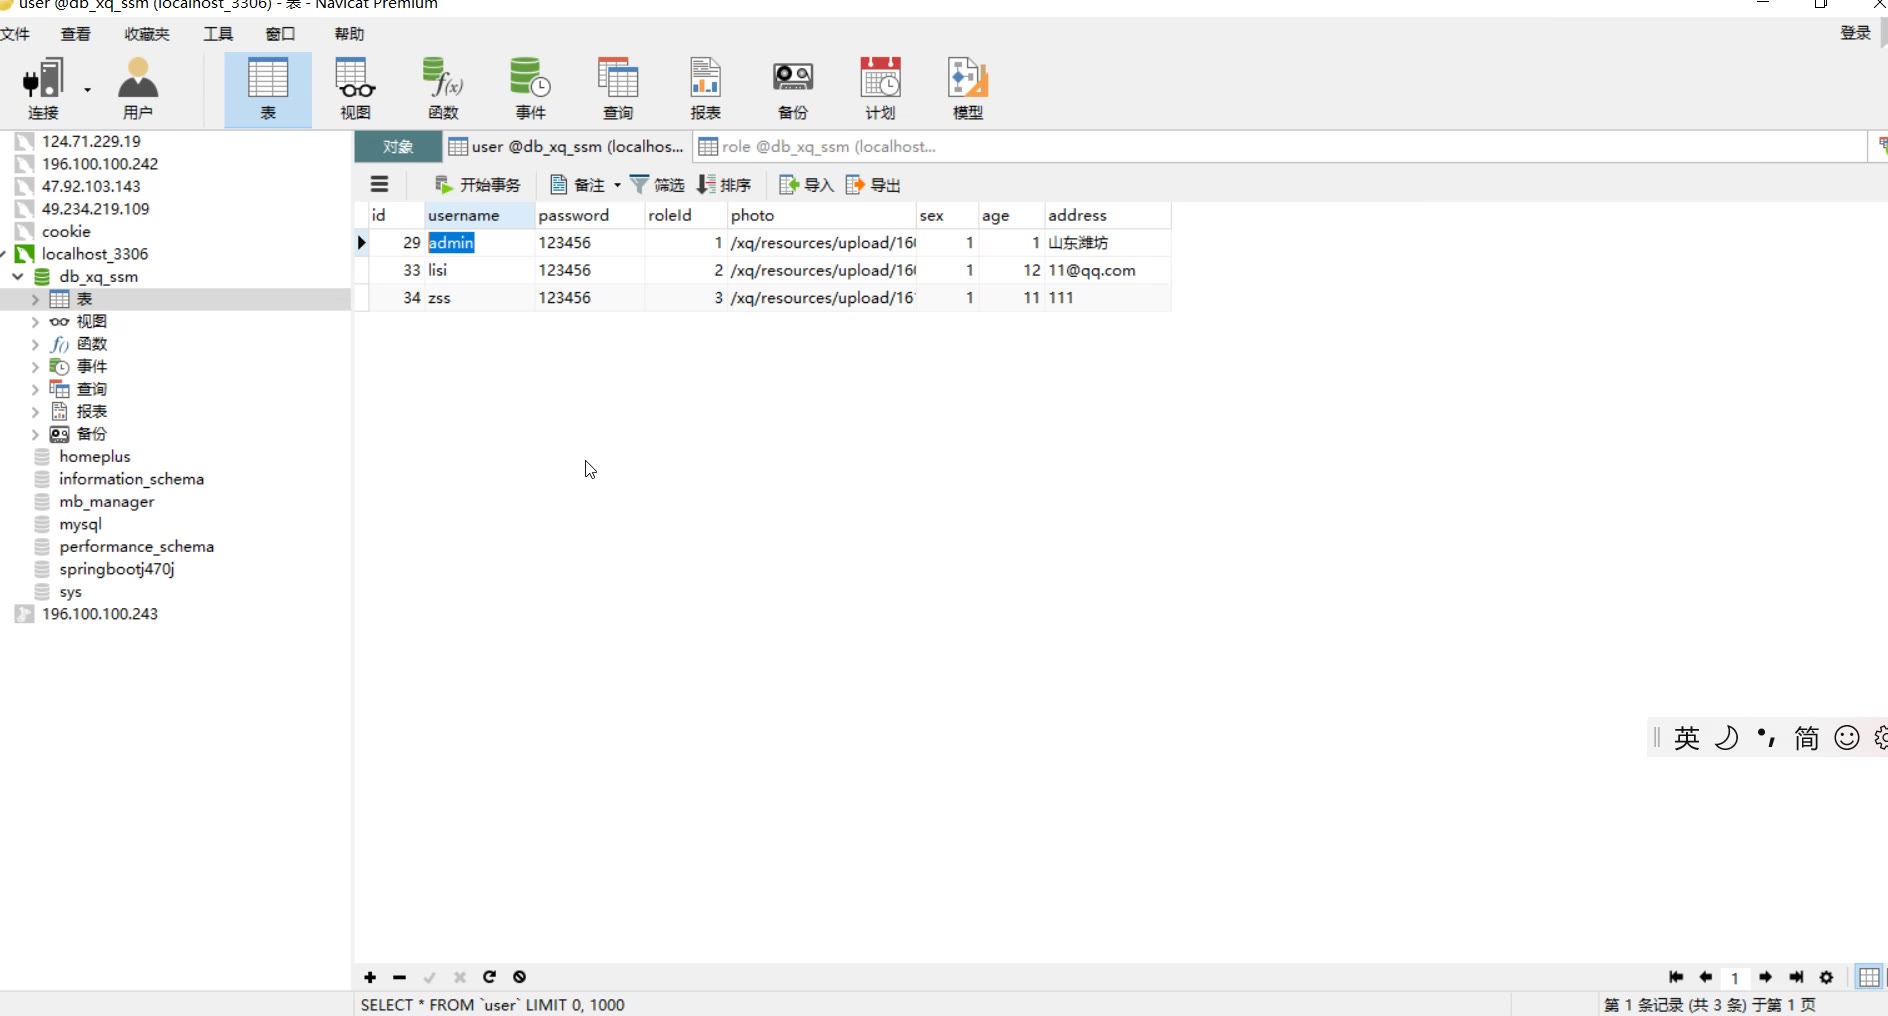Open the connection dropdown arrow

pyautogui.click(x=87, y=90)
